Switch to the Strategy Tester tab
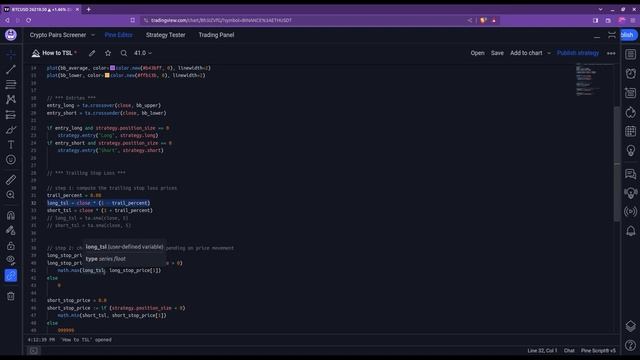Screen dimensions: 640x360 coord(165,35)
